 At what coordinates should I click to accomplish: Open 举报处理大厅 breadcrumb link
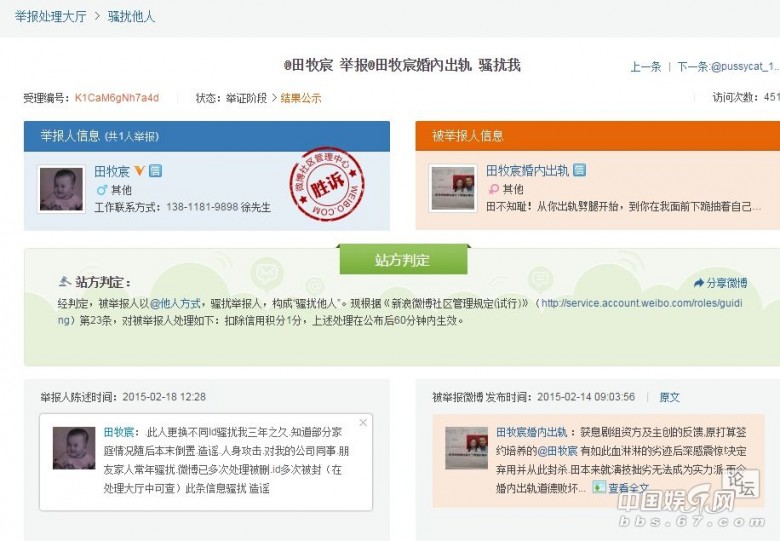click(50, 17)
